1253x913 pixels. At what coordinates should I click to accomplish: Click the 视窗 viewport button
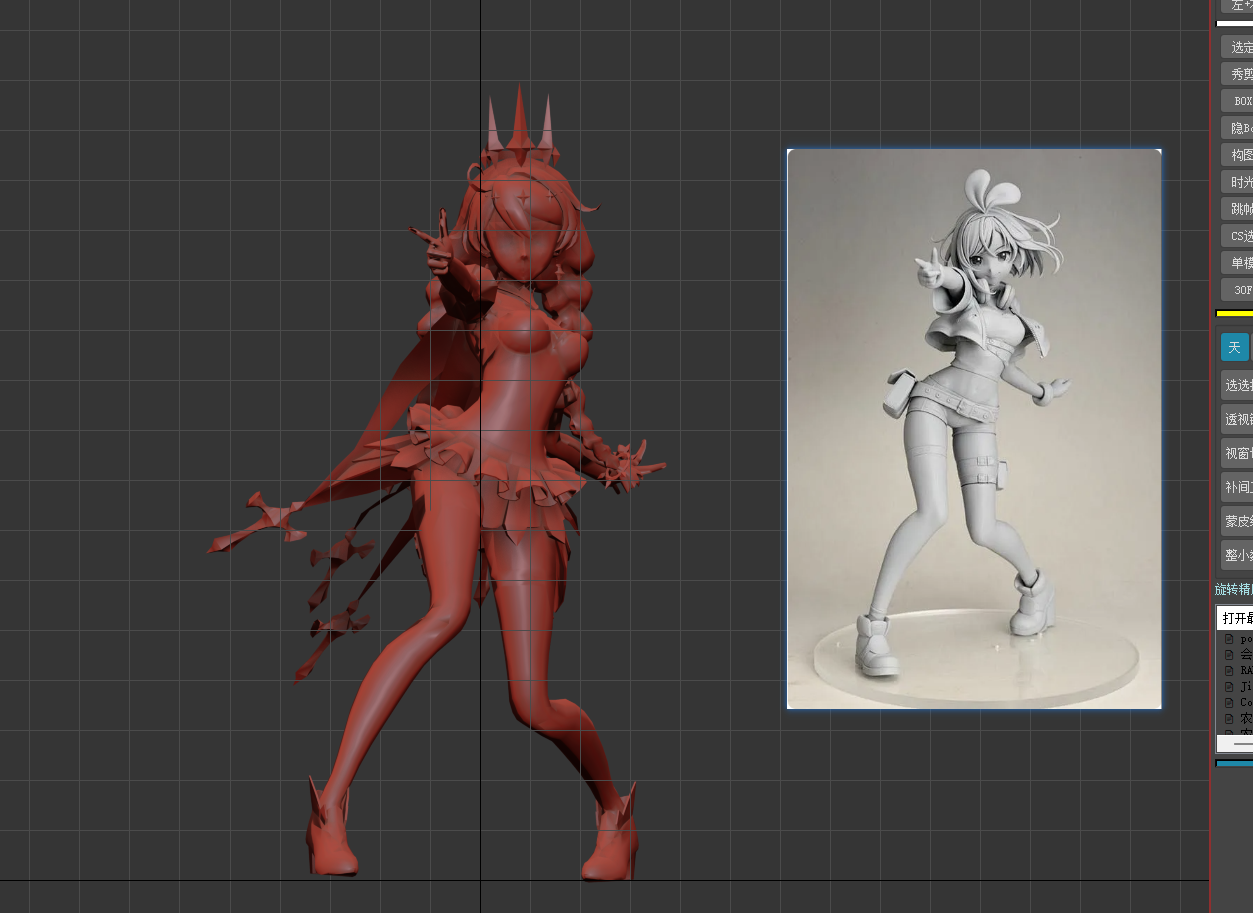point(1238,453)
